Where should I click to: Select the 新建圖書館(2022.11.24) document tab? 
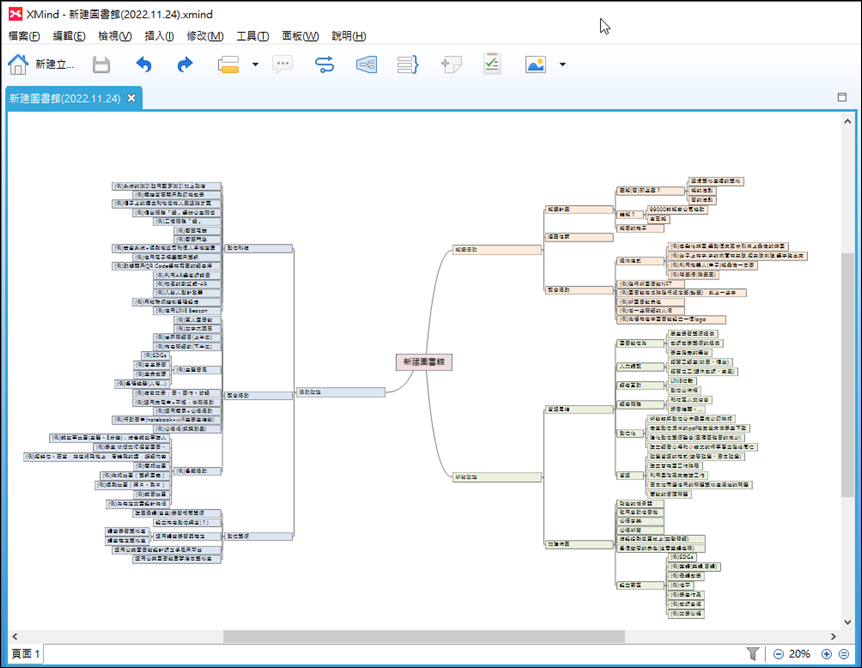tap(65, 98)
